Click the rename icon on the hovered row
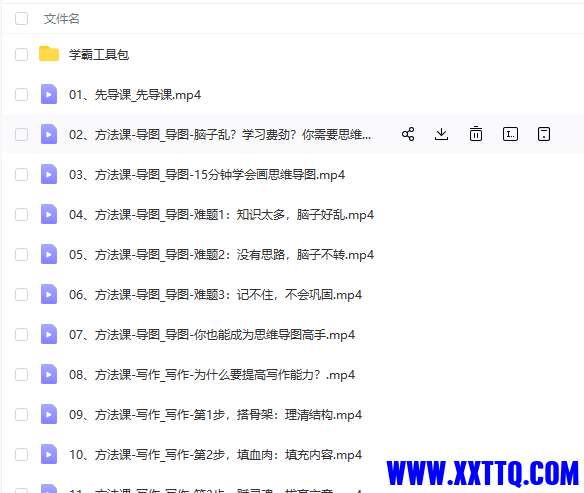Viewport: 584px width, 493px height. 510,134
